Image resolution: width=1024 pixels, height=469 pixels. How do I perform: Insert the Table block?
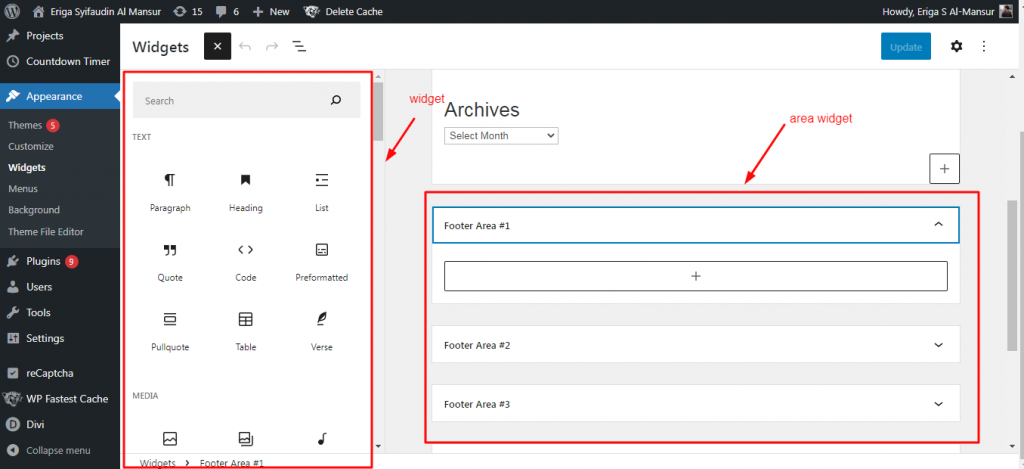coord(246,332)
